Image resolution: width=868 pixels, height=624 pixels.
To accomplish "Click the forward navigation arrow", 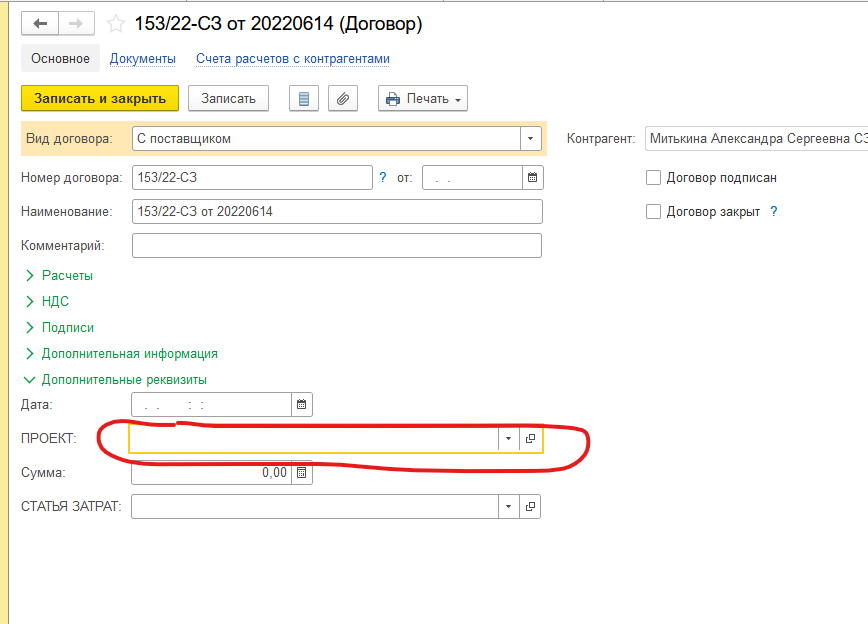I will click(x=78, y=24).
